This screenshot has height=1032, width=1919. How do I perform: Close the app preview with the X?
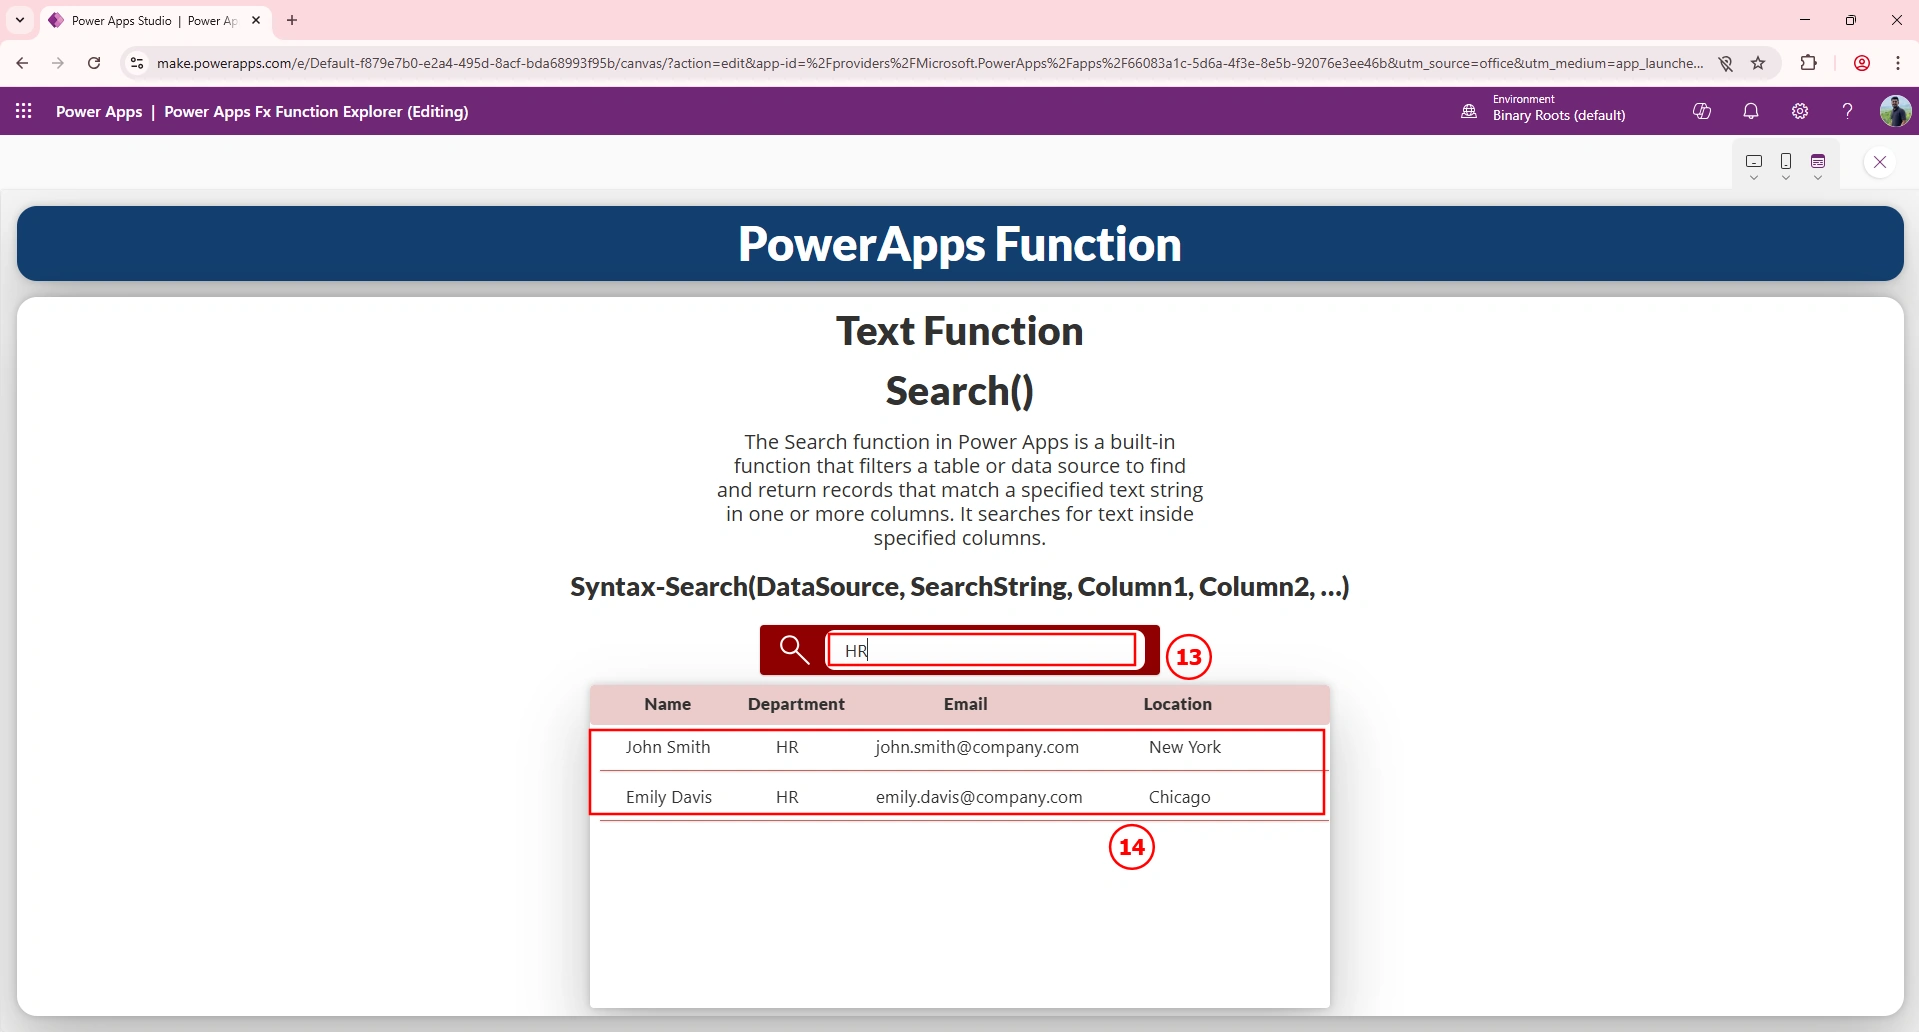(x=1880, y=162)
